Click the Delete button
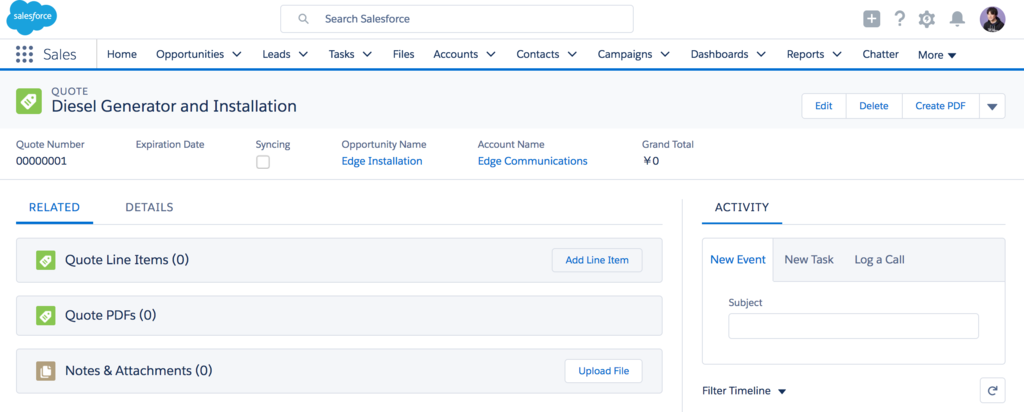Screen dimensions: 1024x412 874,106
